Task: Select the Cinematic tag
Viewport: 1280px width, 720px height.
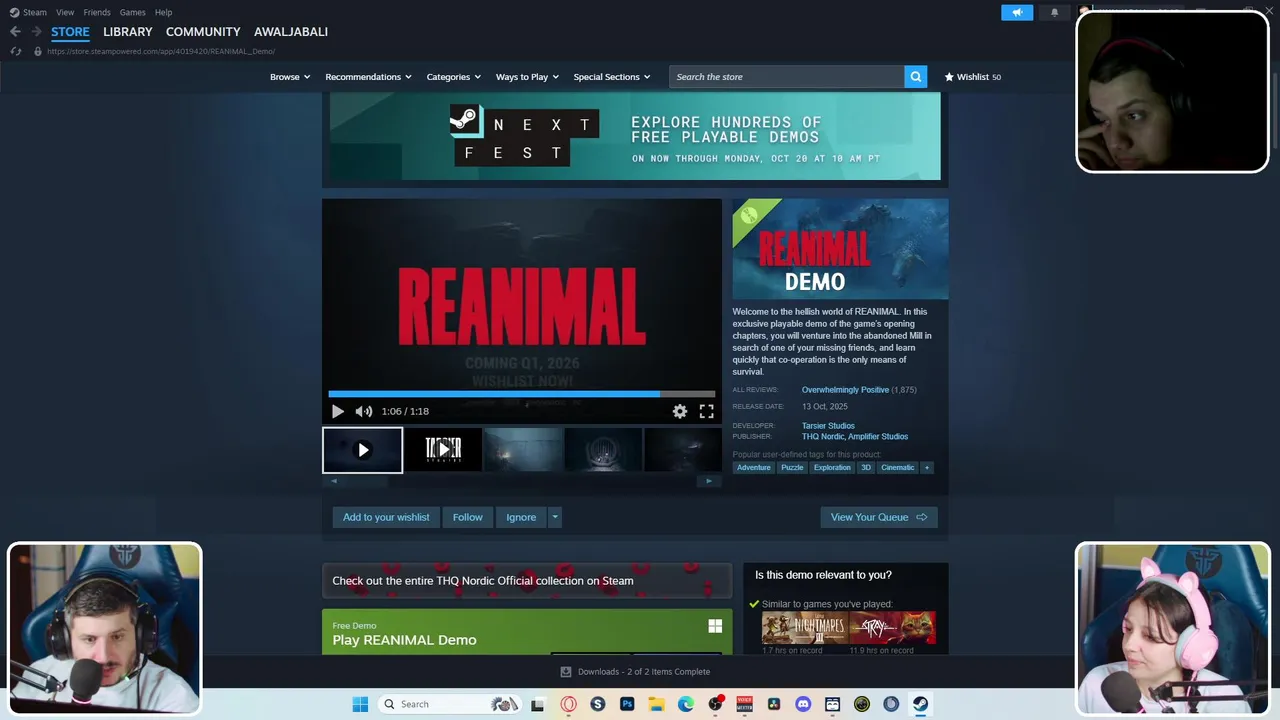Action: tap(898, 467)
